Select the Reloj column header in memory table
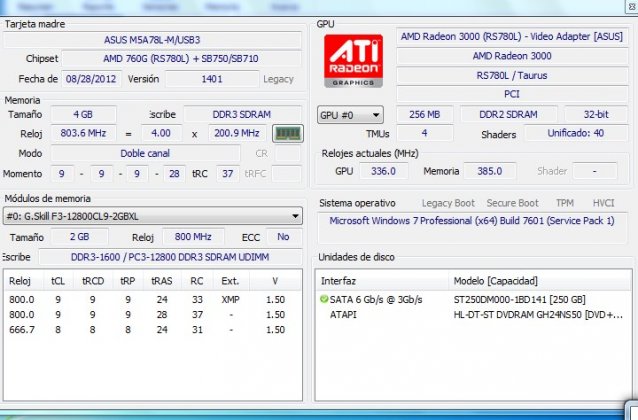The image size is (638, 420). (x=20, y=281)
